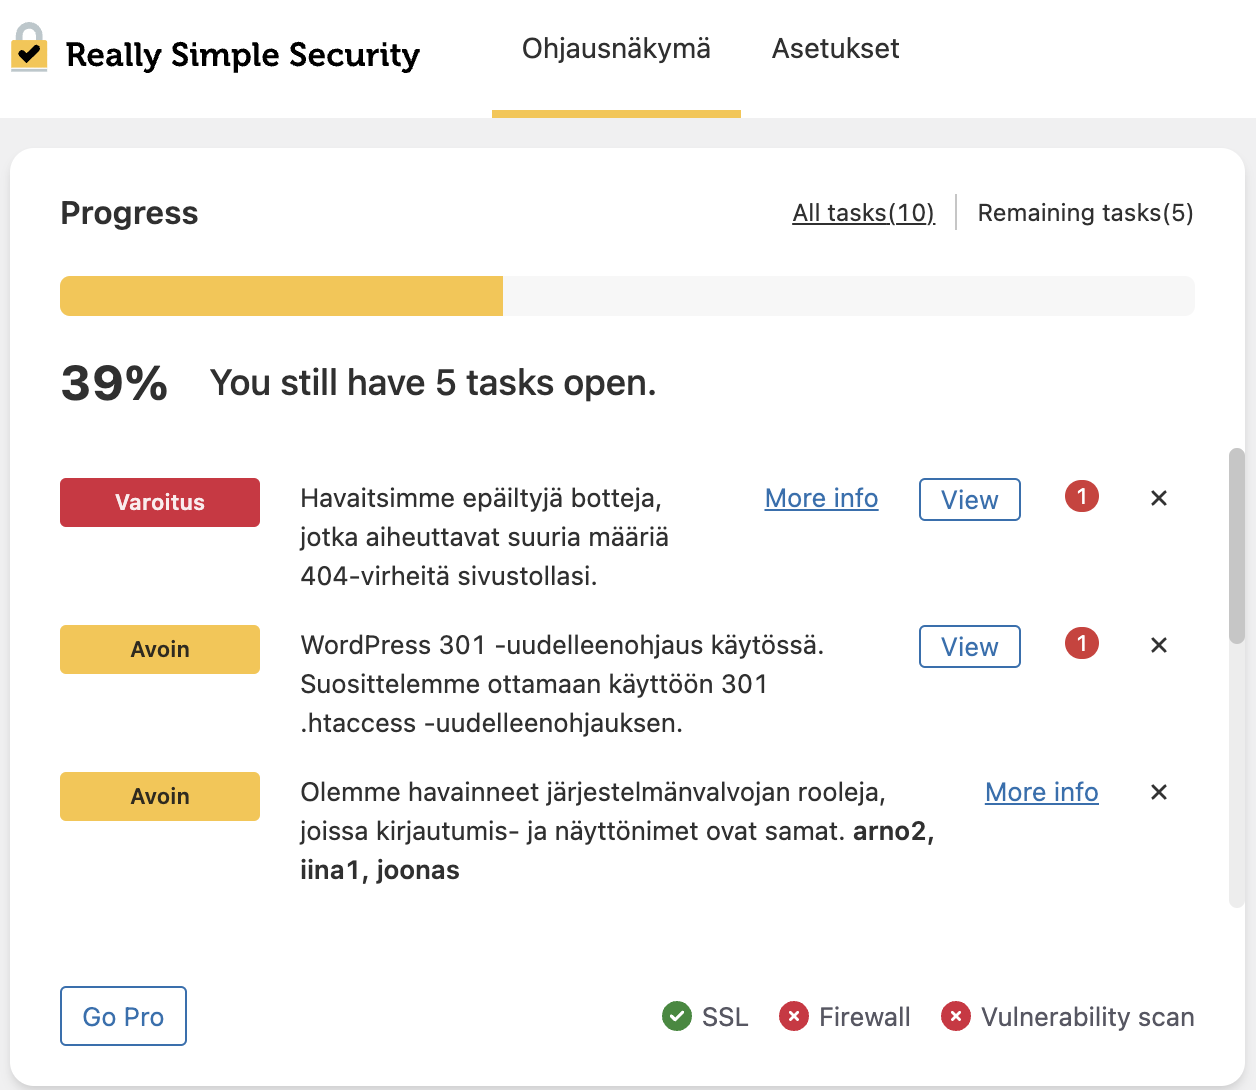Open the Asetukset tab
This screenshot has width=1256, height=1090.
pyautogui.click(x=835, y=48)
